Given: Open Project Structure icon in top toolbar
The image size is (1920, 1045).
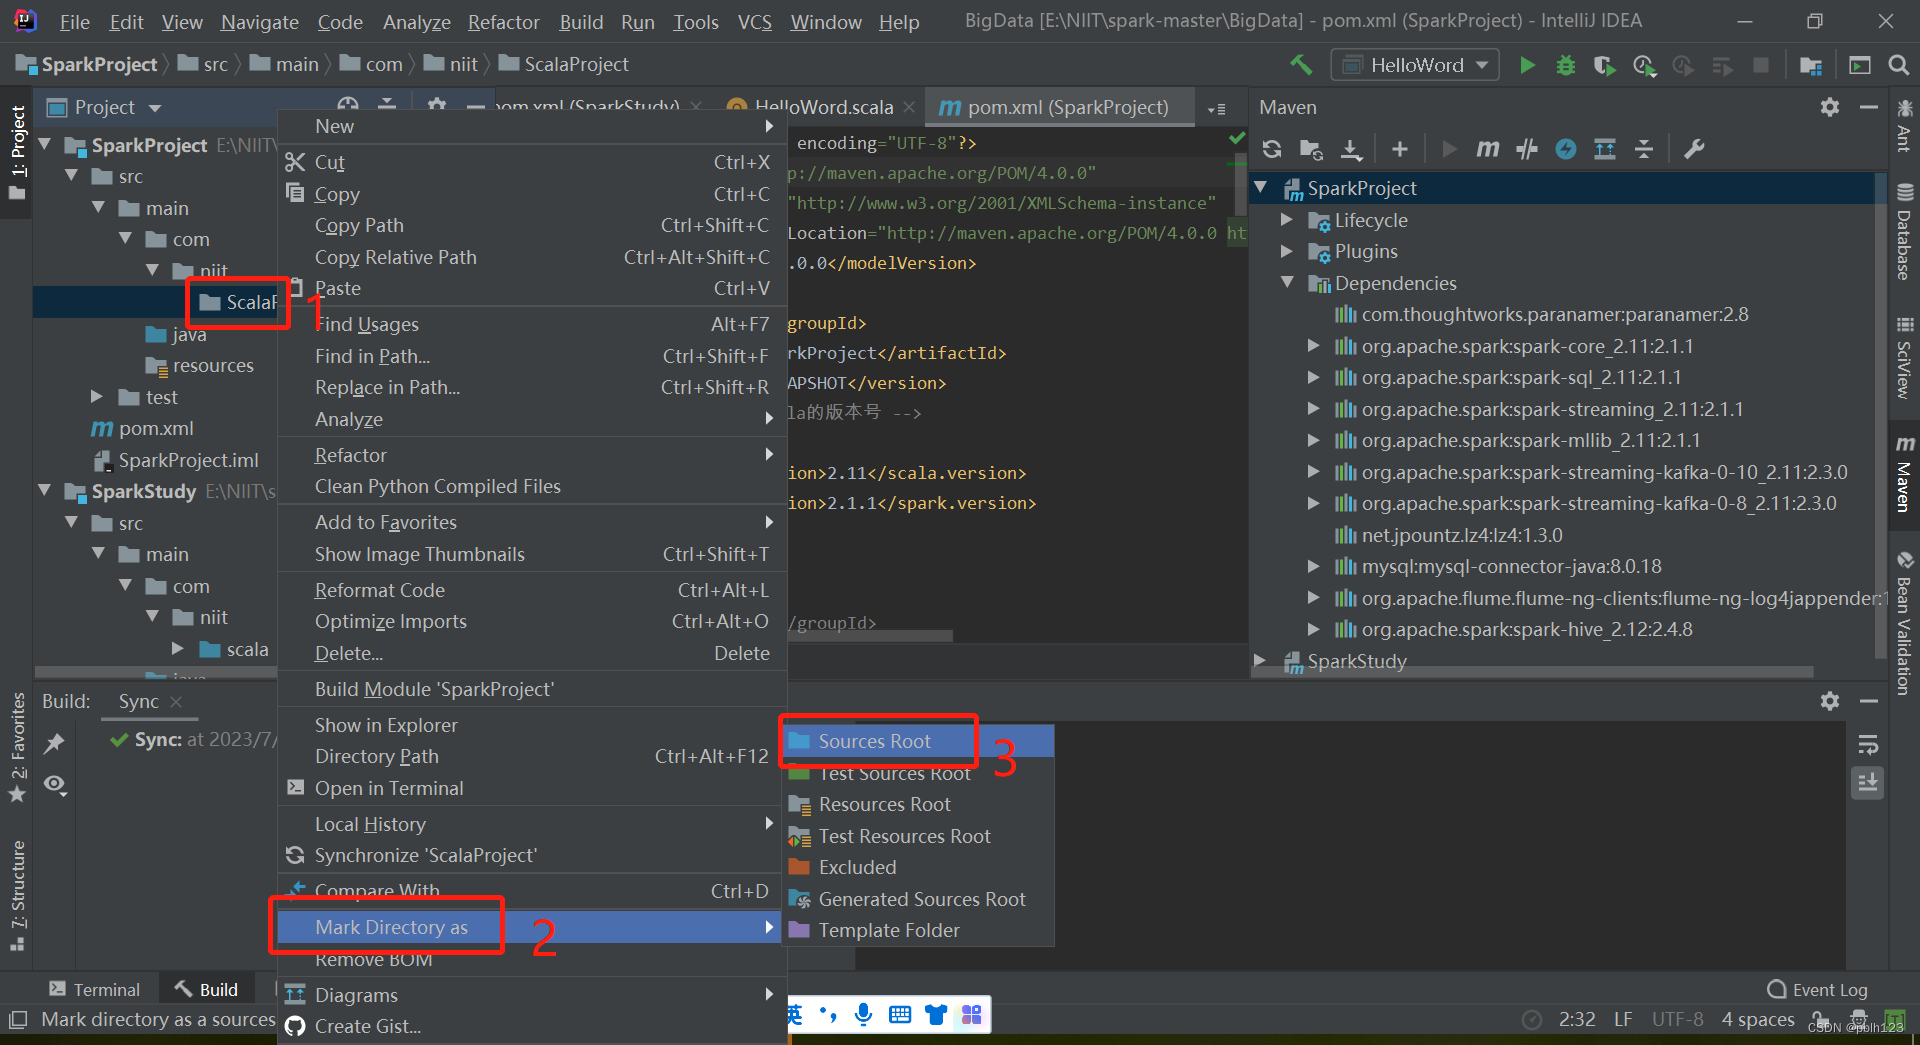Looking at the screenshot, I should 1810,65.
